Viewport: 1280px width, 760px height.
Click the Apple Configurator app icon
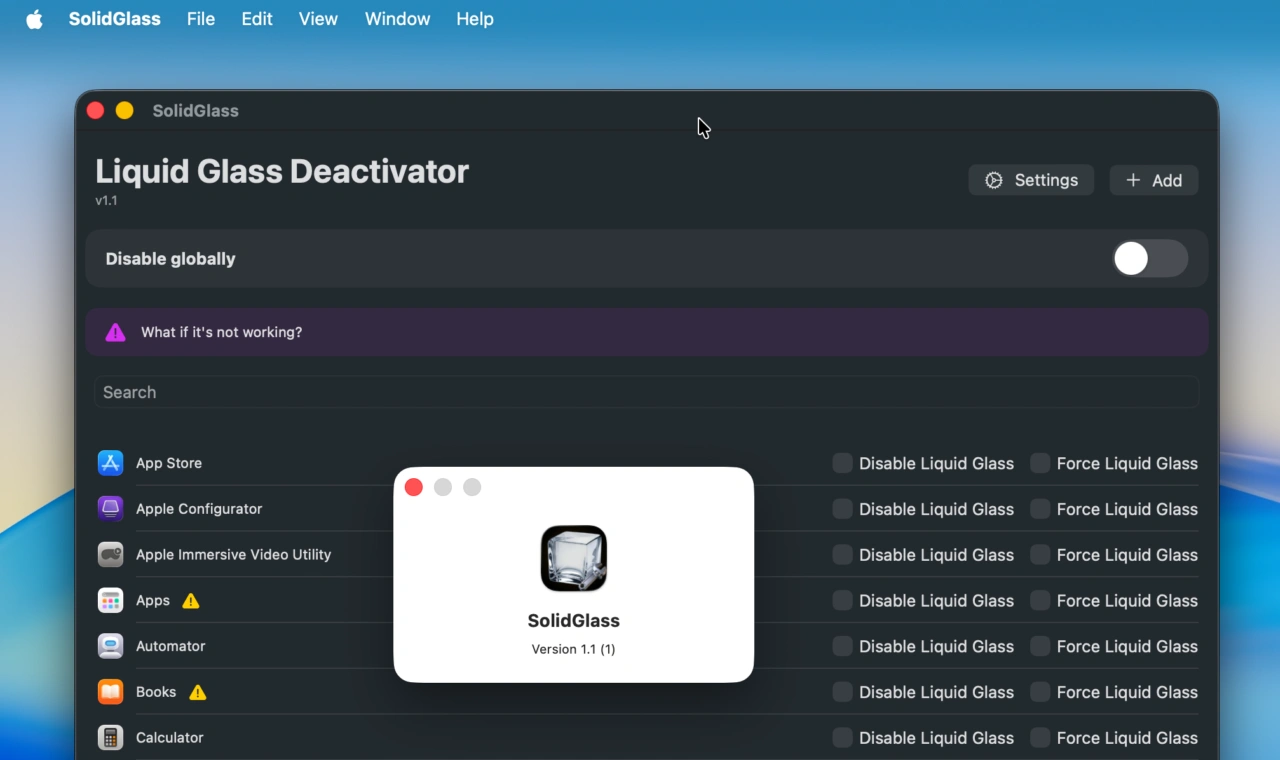tap(110, 509)
